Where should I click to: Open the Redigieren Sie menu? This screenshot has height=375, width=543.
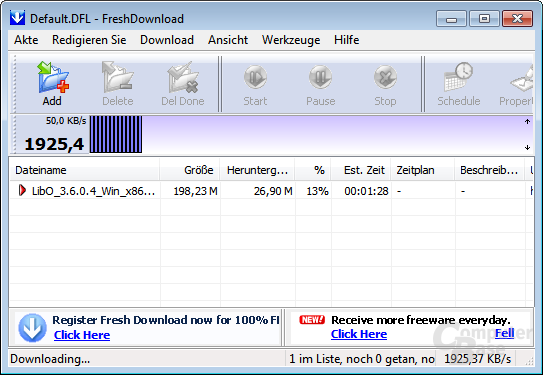(89, 40)
